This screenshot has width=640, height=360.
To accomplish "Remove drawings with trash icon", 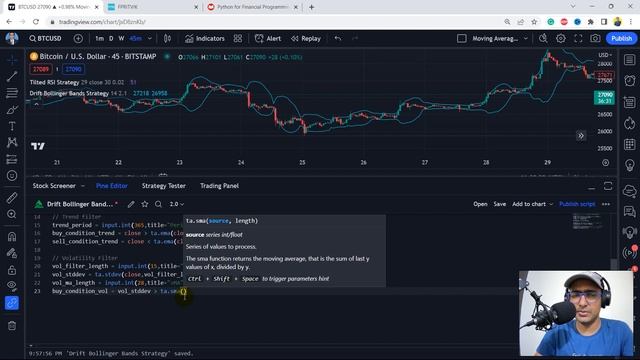I will coord(12,325).
